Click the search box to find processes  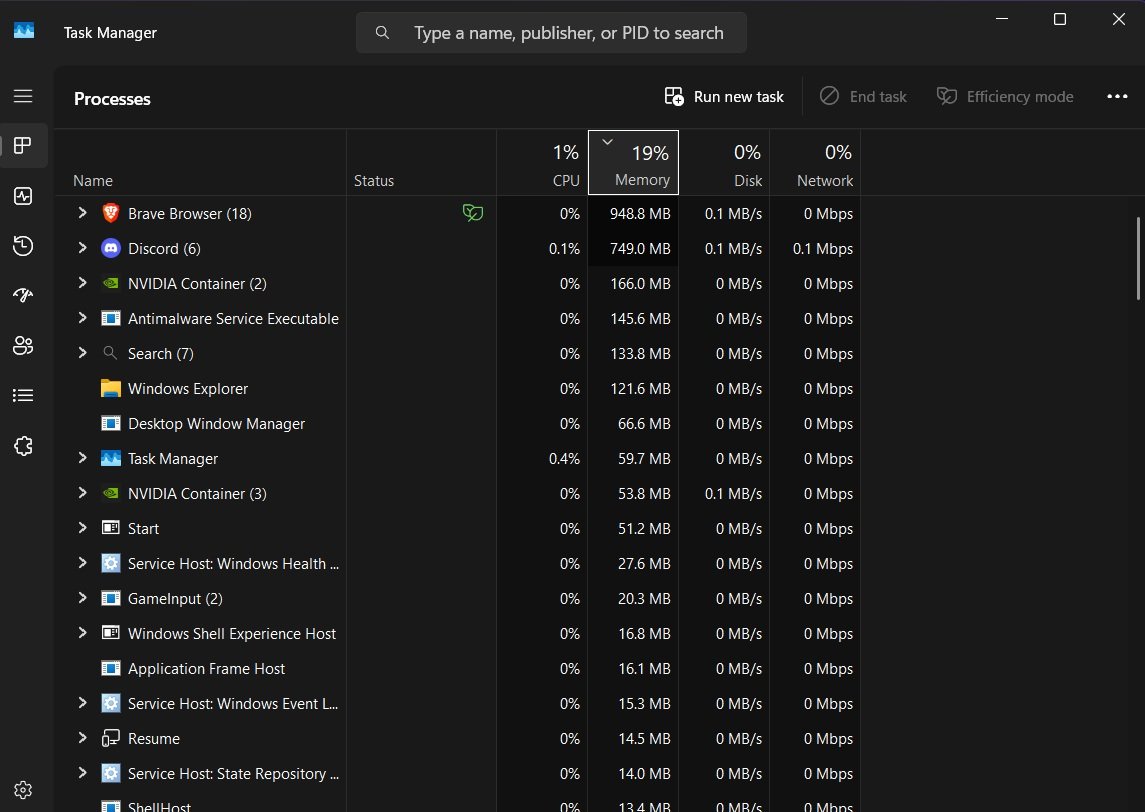pos(551,32)
